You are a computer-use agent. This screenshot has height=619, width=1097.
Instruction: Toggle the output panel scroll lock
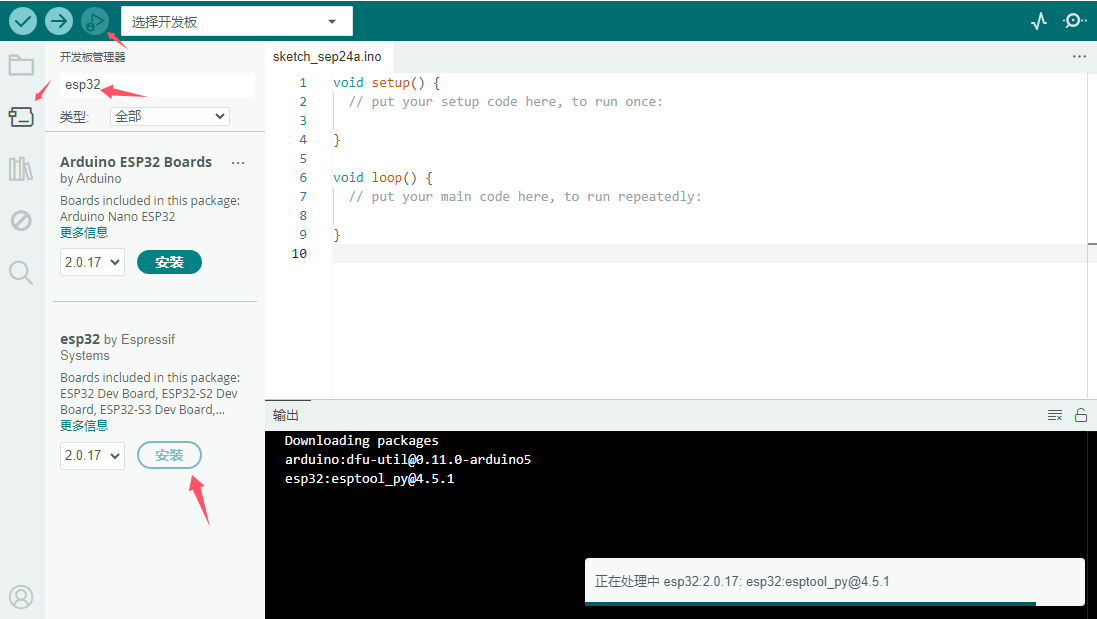(x=1080, y=415)
